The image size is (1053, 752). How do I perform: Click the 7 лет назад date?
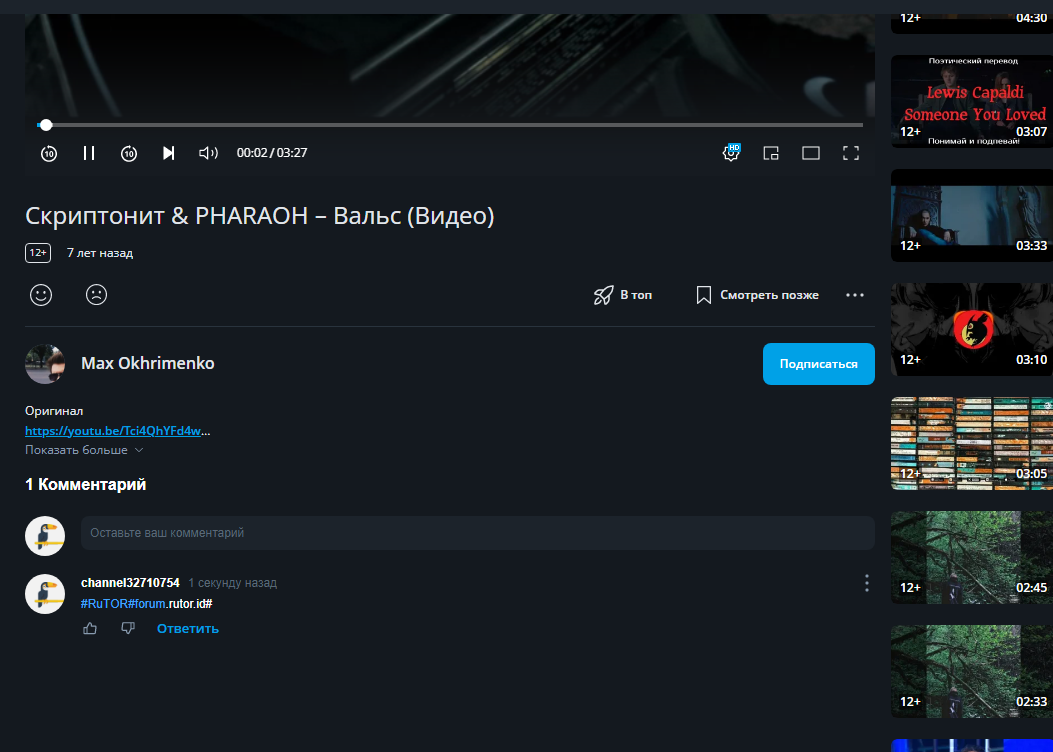(100, 253)
